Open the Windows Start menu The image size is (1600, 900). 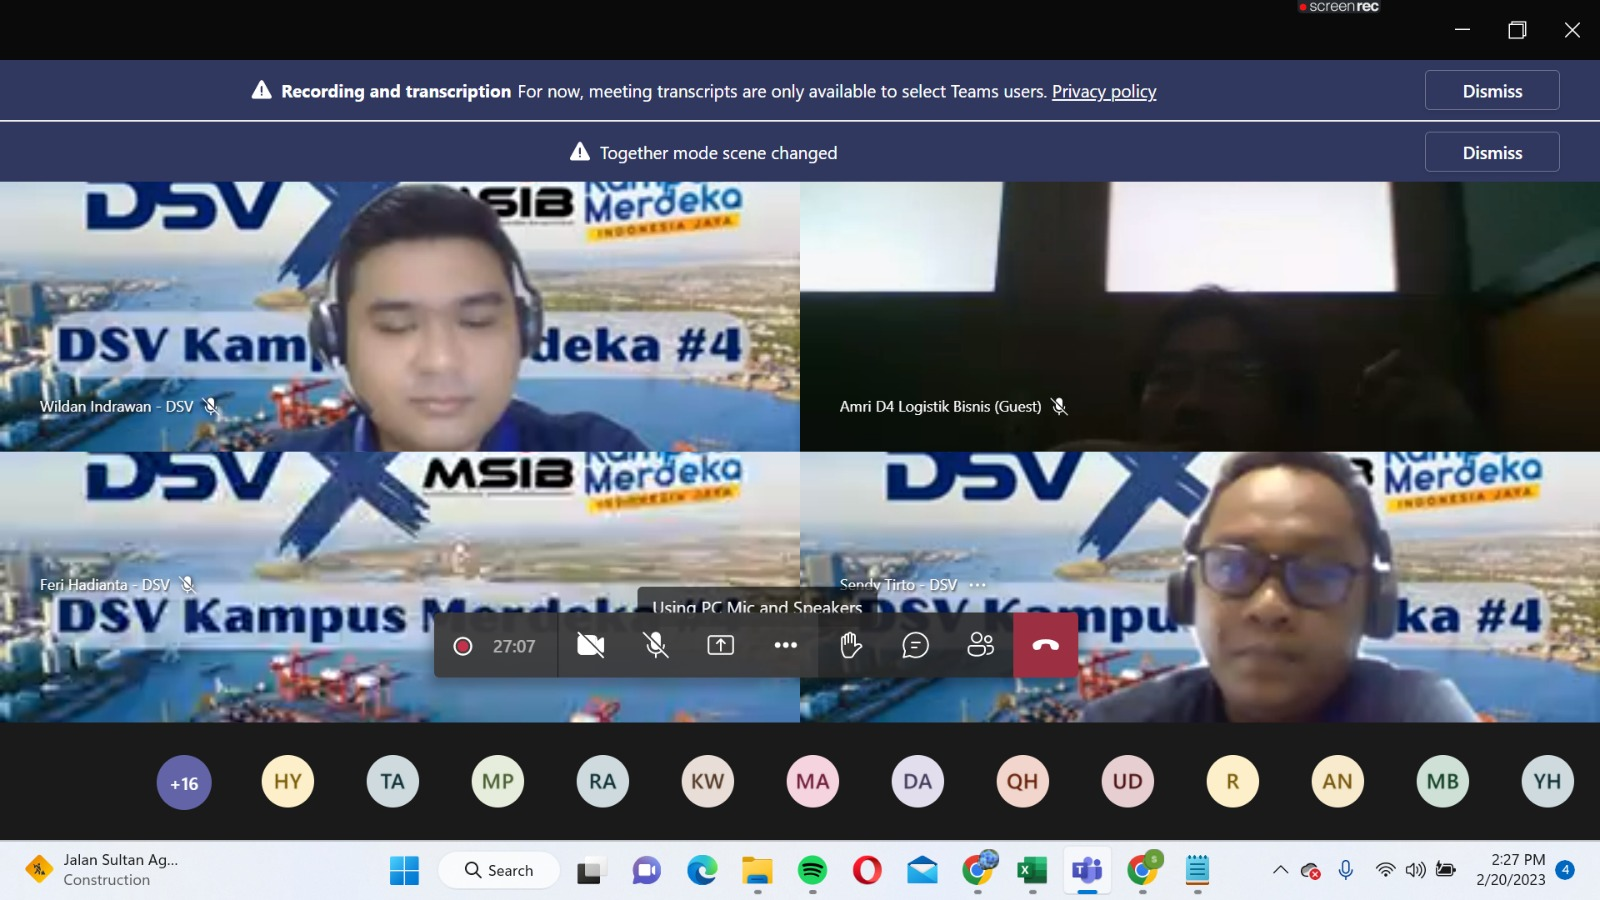(x=404, y=871)
